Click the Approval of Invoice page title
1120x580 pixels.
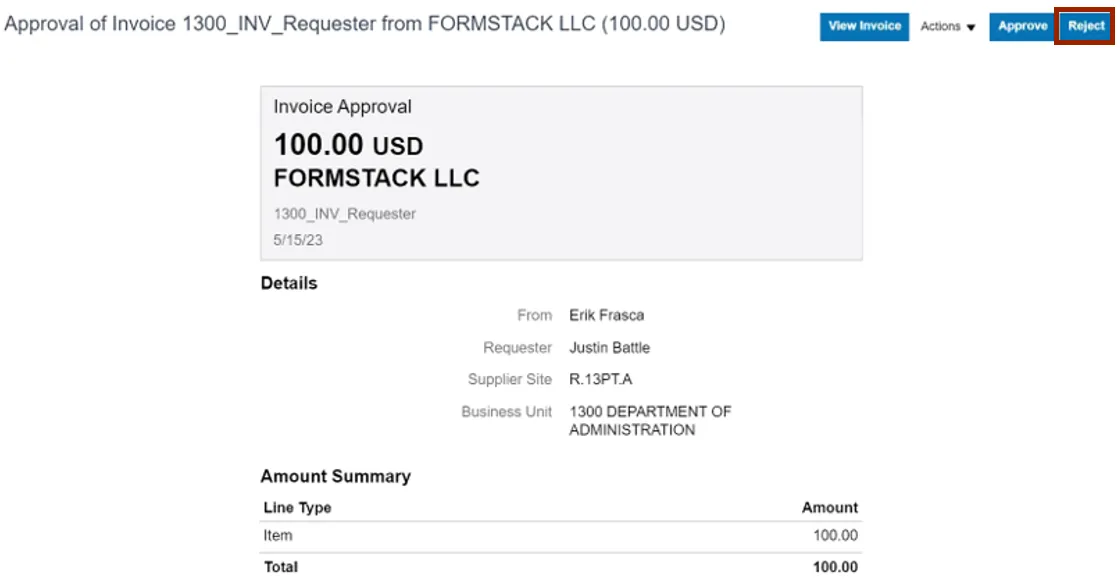click(365, 24)
